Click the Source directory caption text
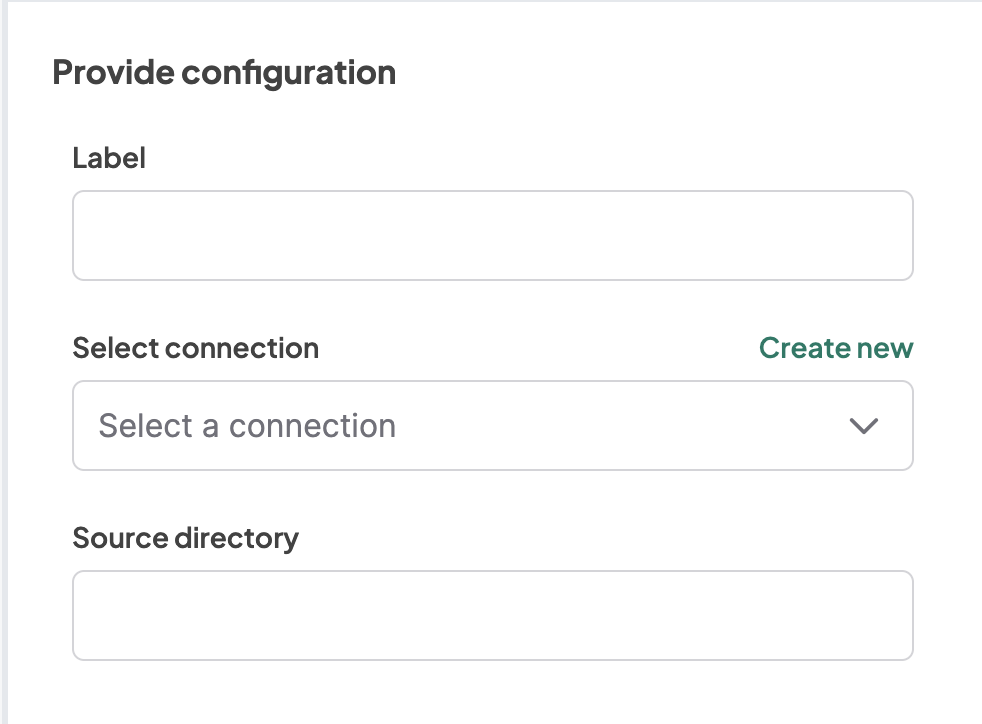Viewport: 982px width, 724px height. pyautogui.click(x=186, y=538)
